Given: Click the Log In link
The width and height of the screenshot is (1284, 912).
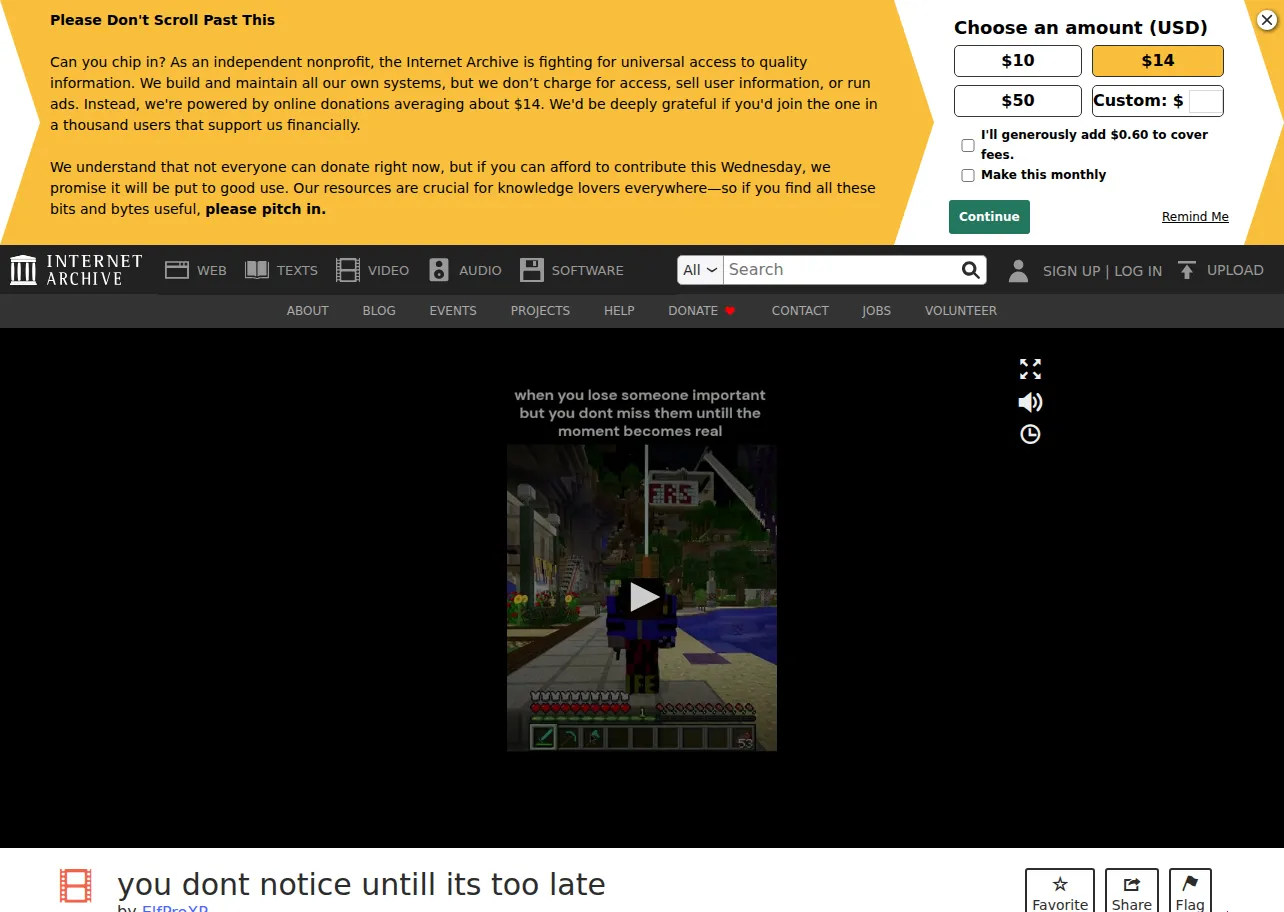Looking at the screenshot, I should pyautogui.click(x=1138, y=271).
